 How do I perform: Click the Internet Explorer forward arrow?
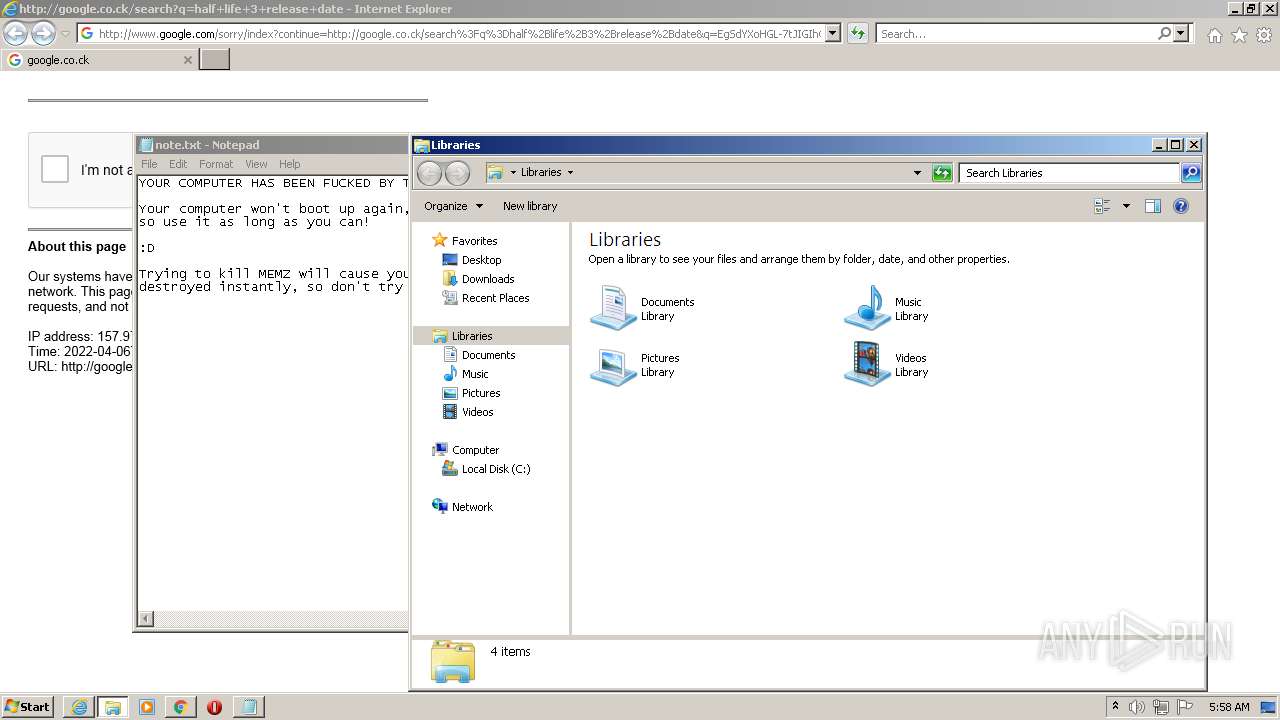point(43,34)
